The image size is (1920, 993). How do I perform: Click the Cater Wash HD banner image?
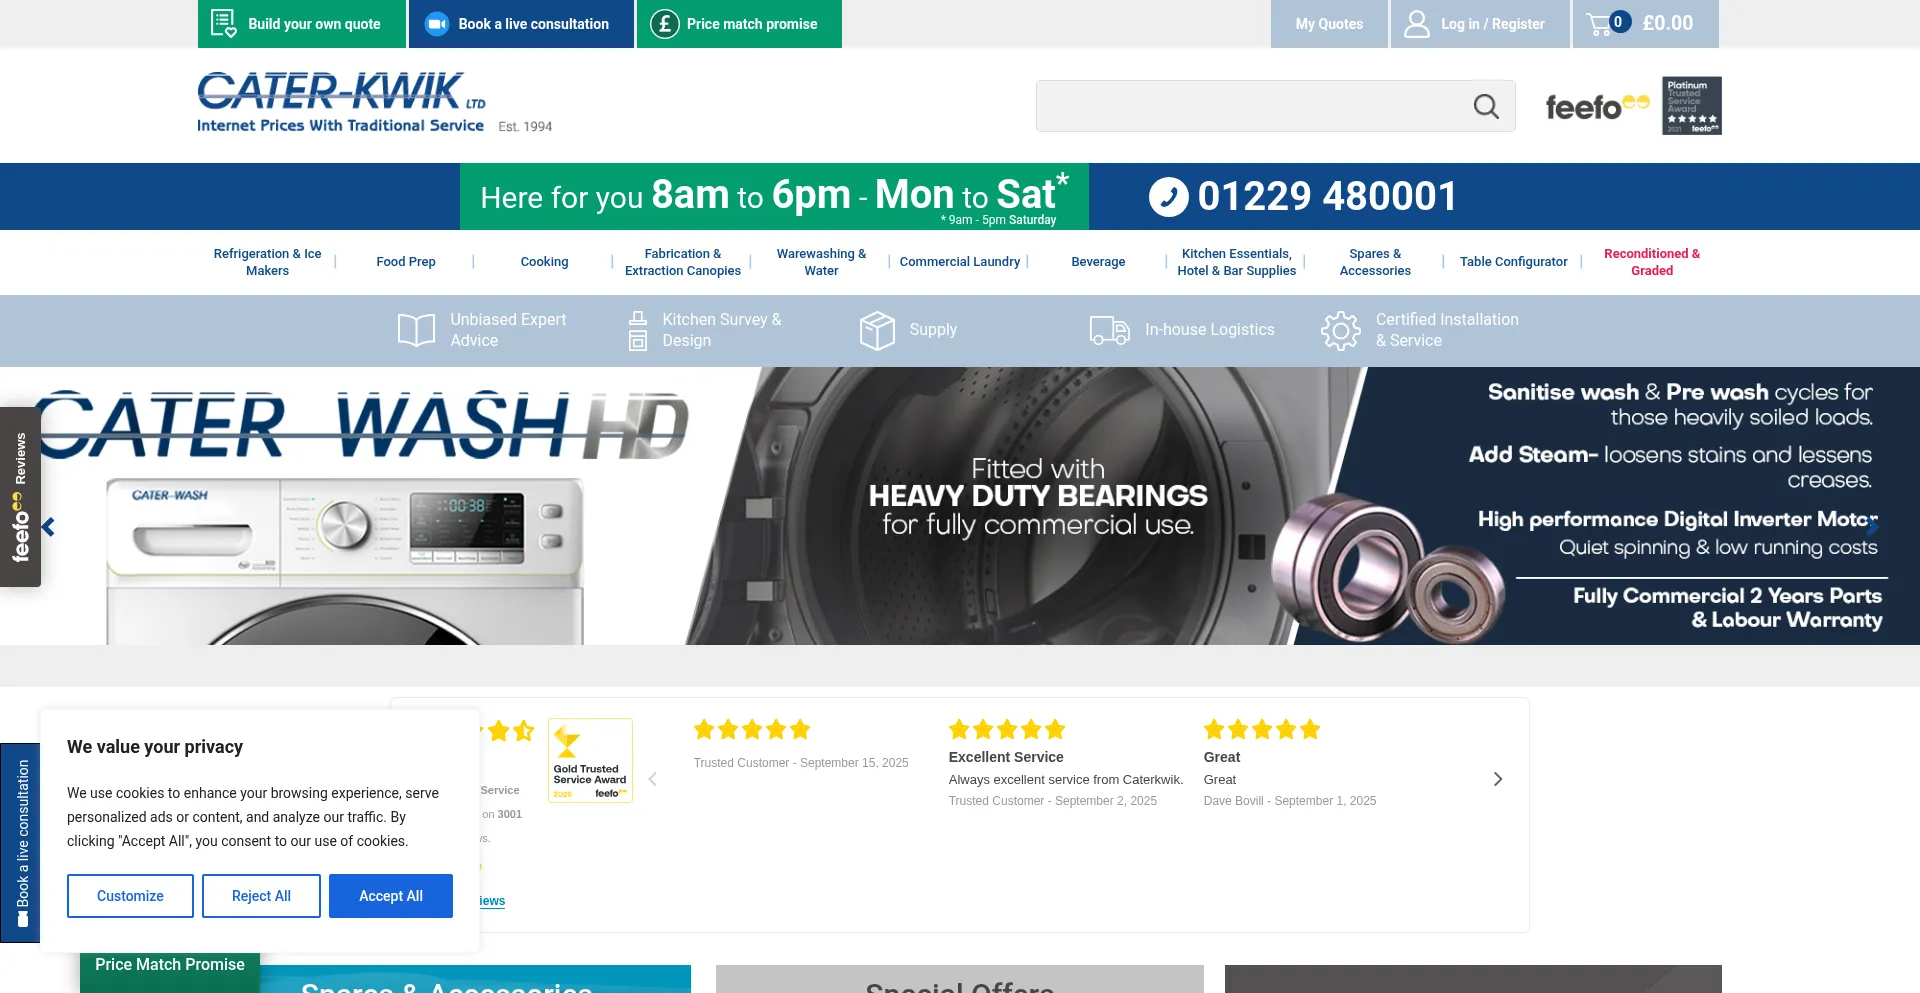click(x=960, y=506)
